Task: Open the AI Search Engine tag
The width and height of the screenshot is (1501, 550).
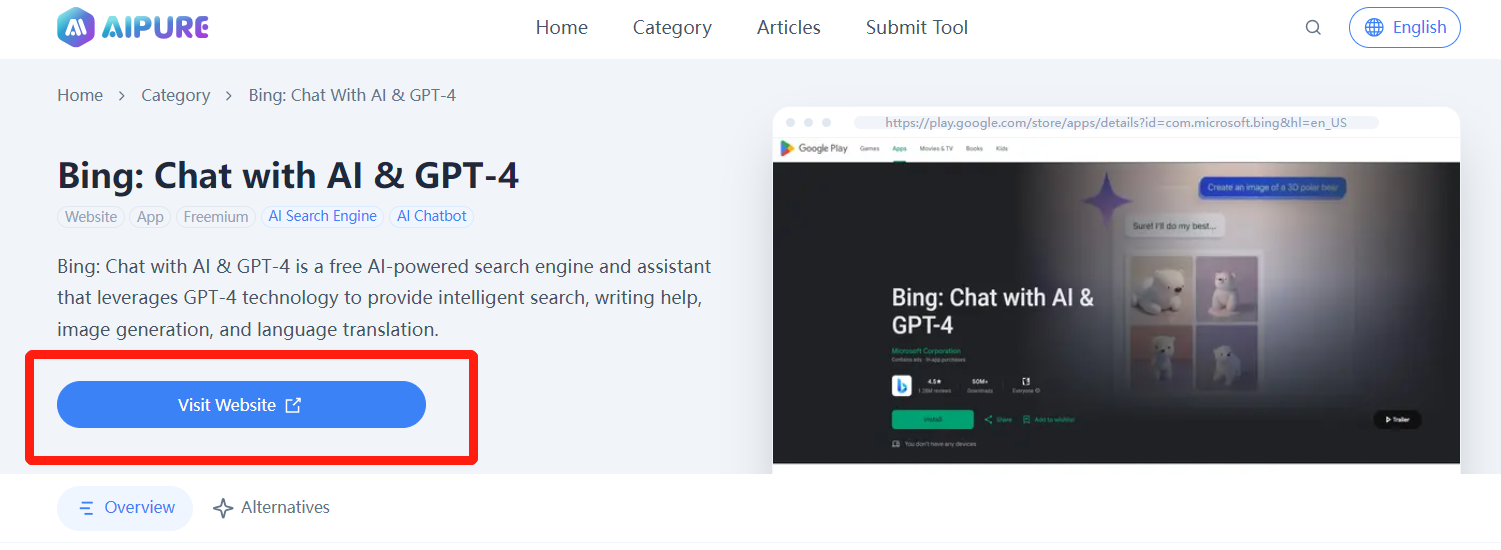Action: click(x=323, y=216)
